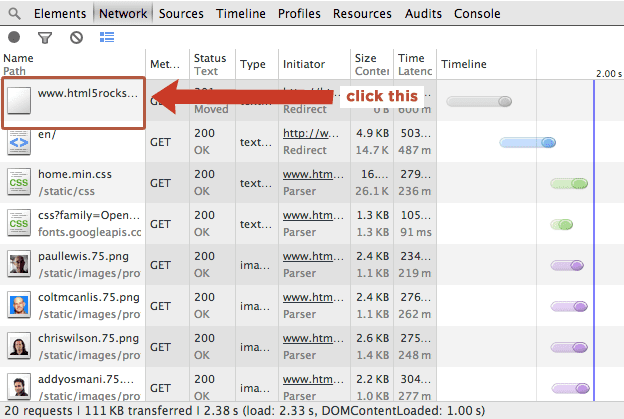Image resolution: width=624 pixels, height=419 pixels.
Task: Toggle large request rows view
Action: [107, 37]
